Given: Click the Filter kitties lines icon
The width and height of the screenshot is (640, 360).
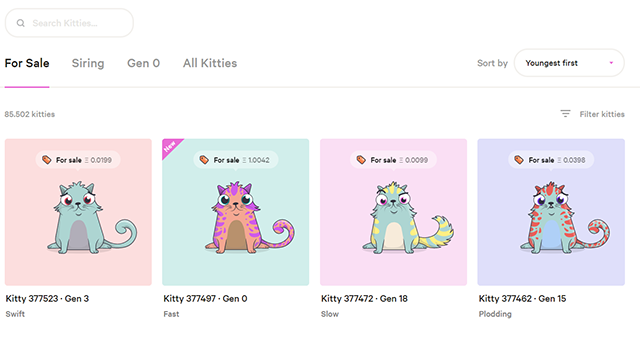Looking at the screenshot, I should (x=565, y=114).
